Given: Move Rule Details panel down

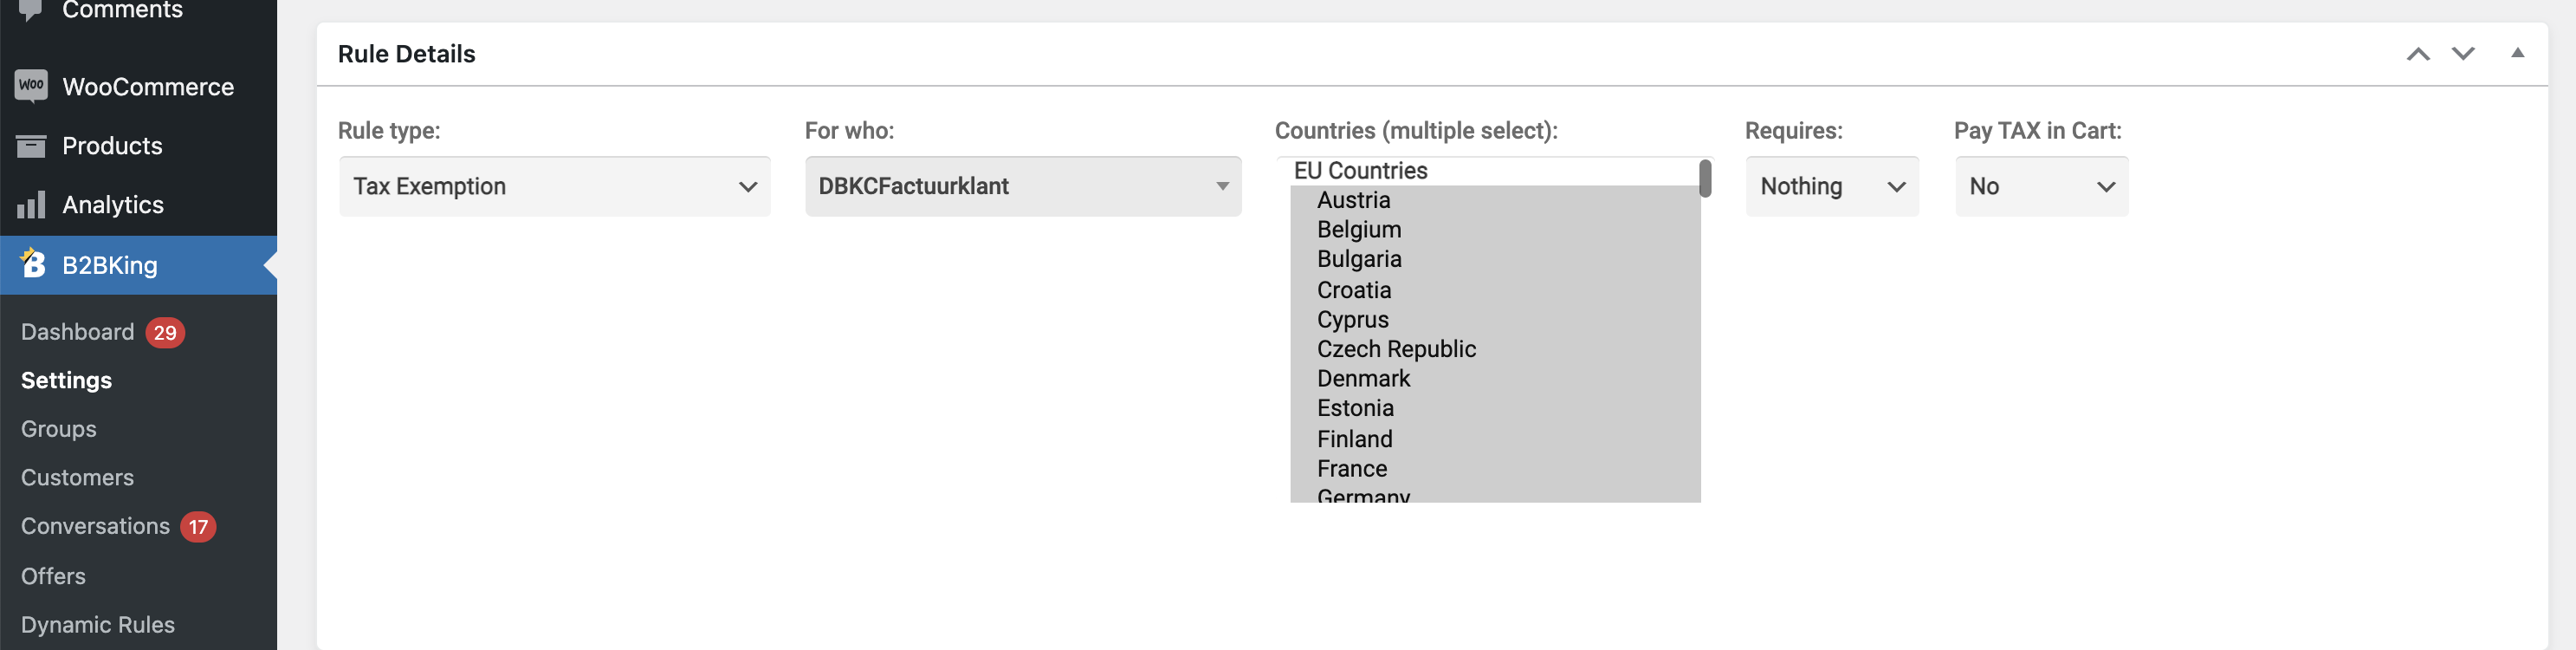Looking at the screenshot, I should 2462,54.
